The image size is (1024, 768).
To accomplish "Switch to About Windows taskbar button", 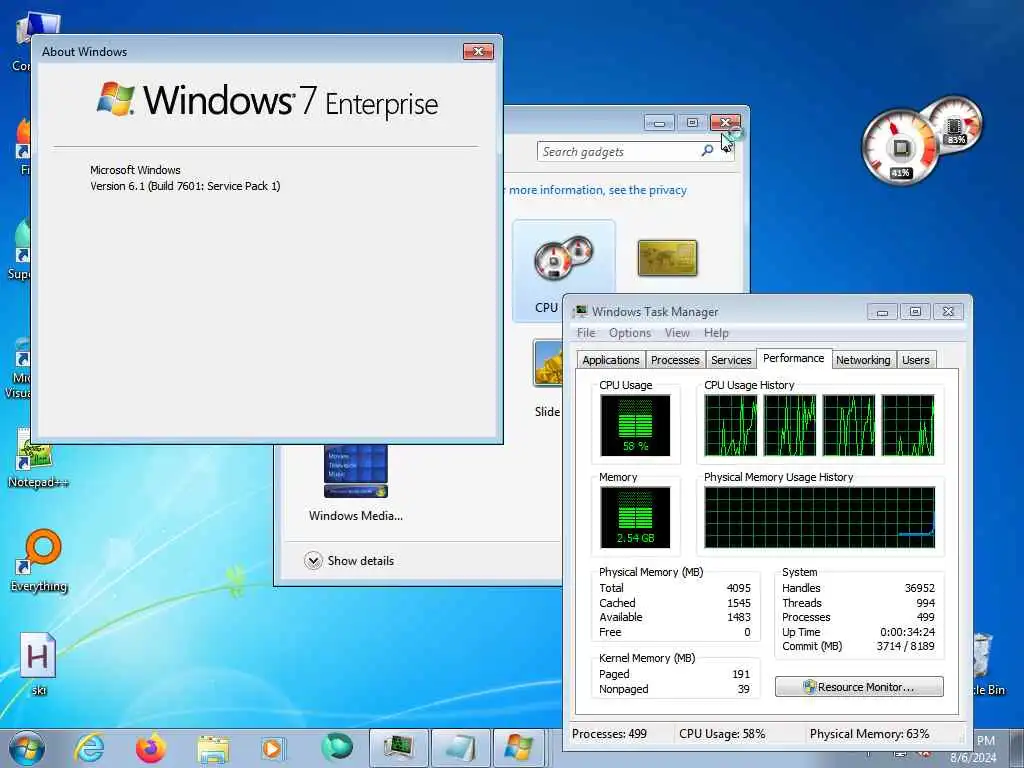I will [520, 748].
